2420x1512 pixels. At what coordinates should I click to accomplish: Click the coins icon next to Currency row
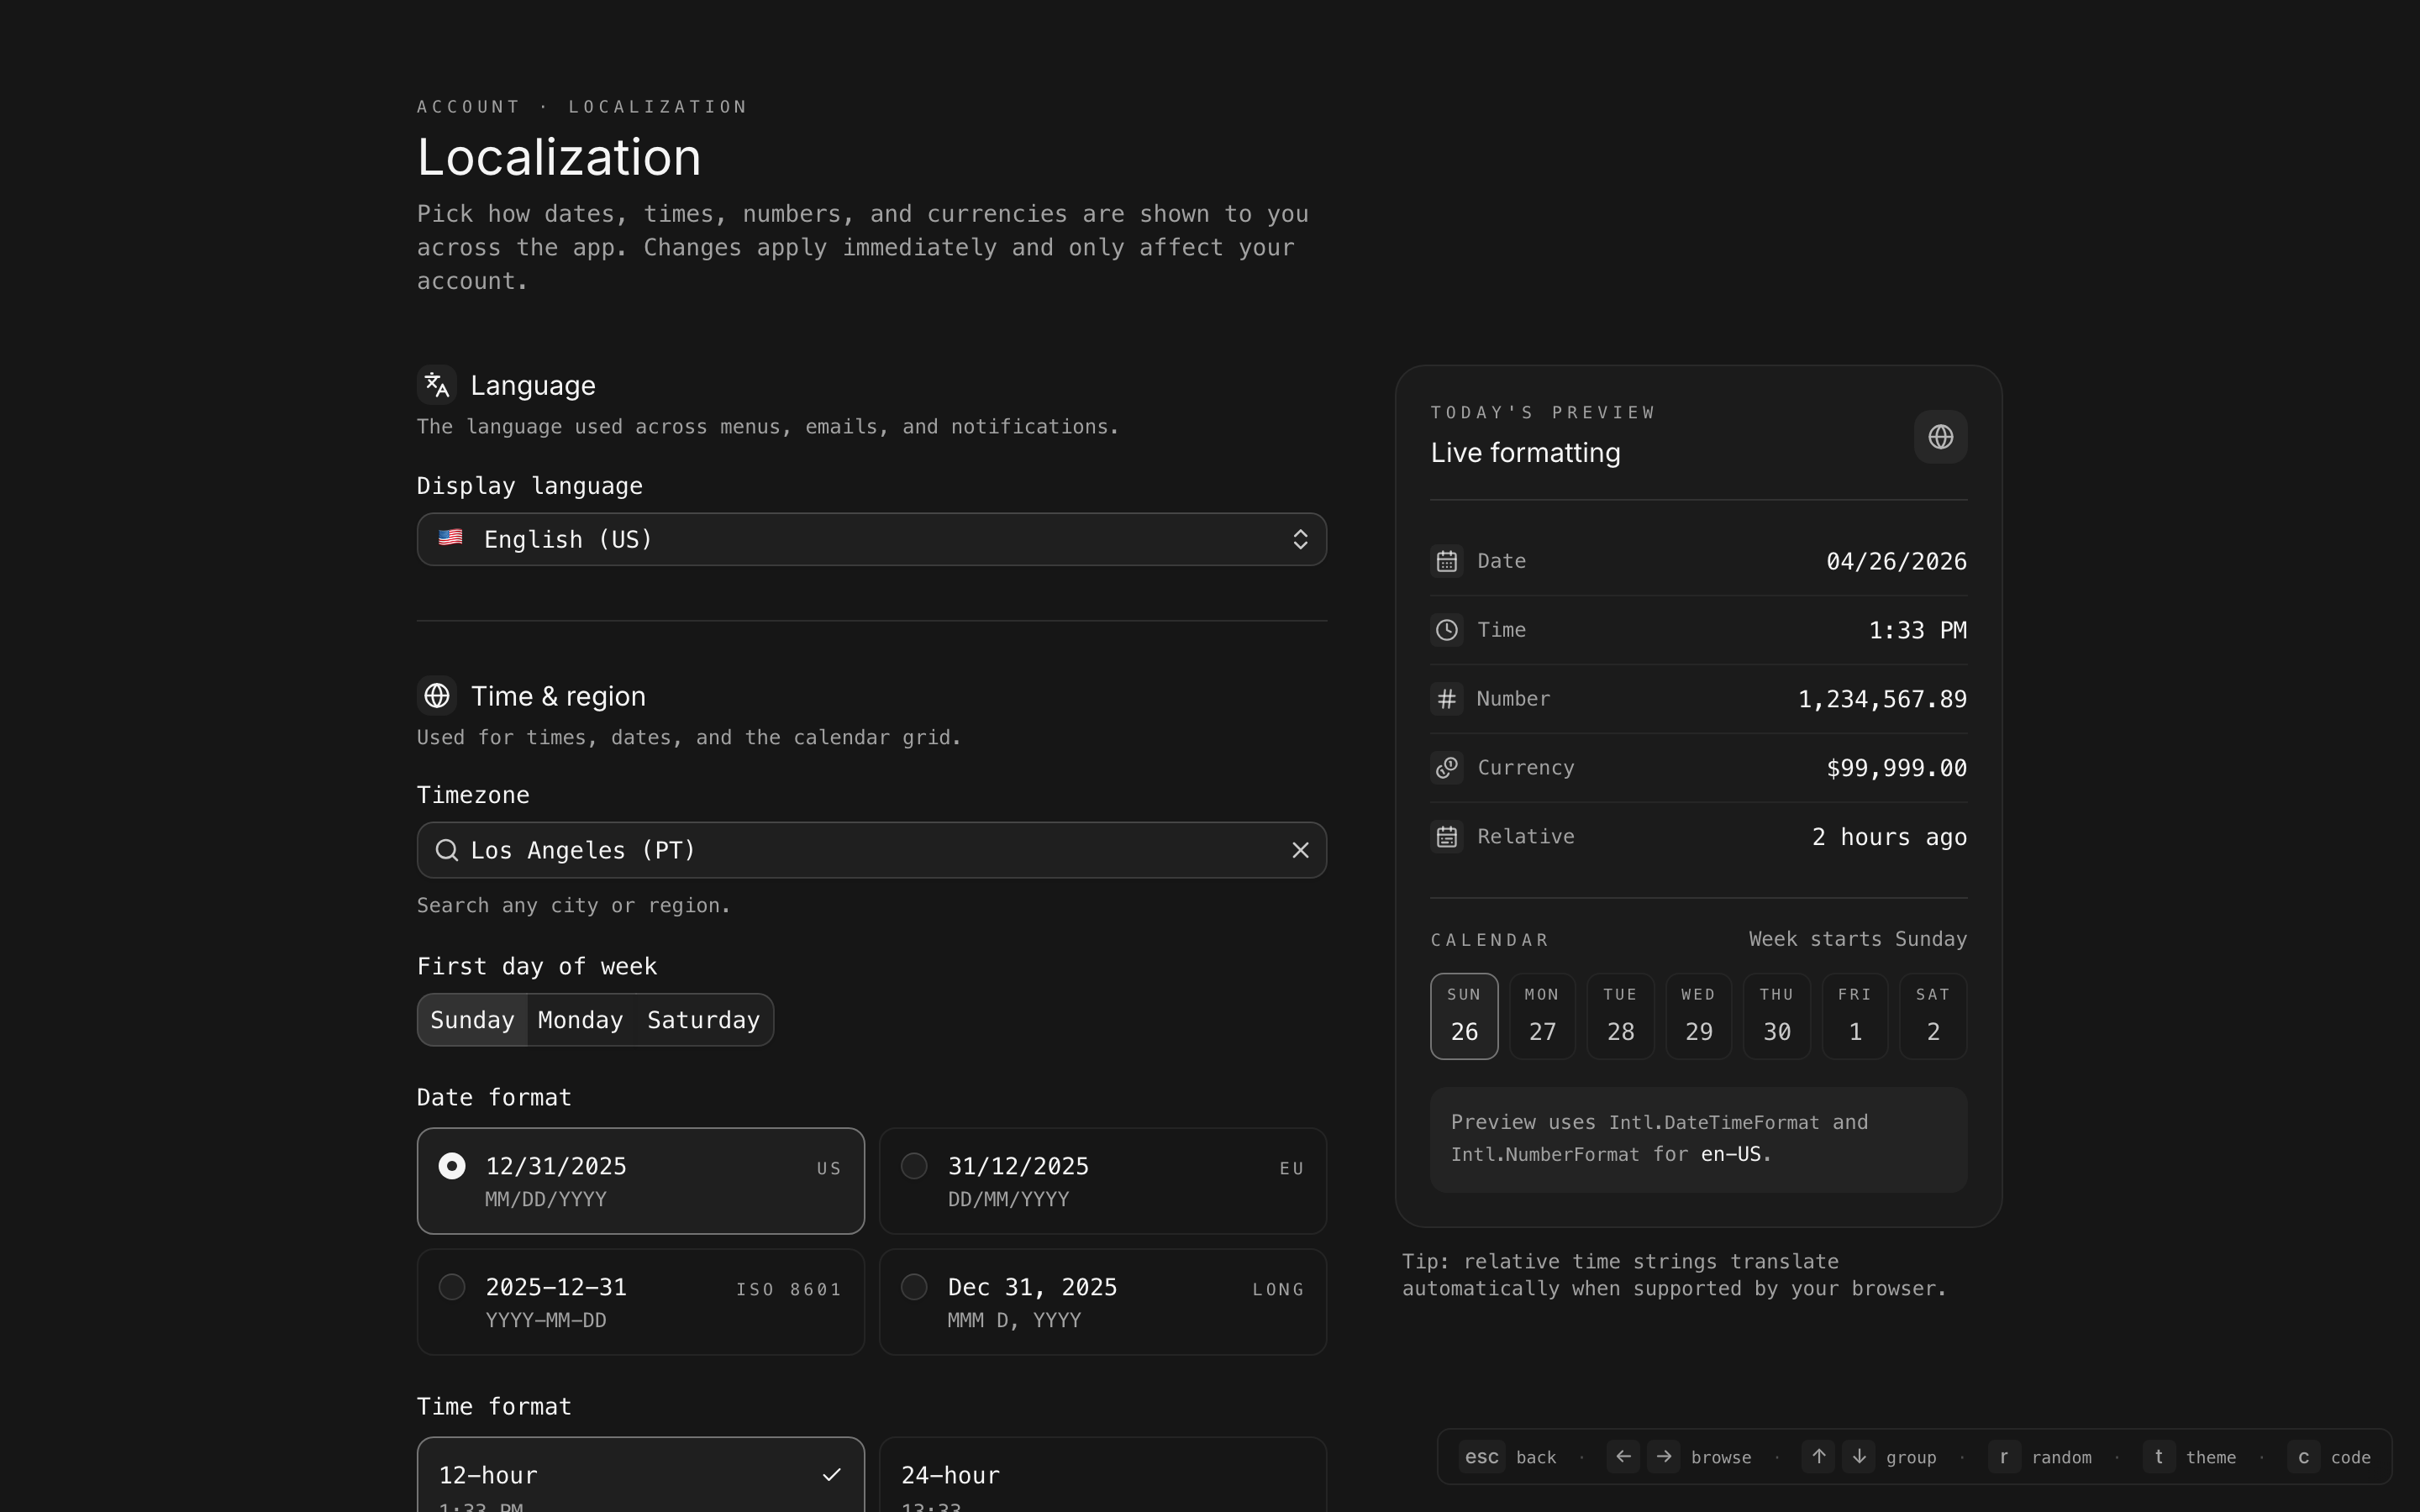tap(1446, 768)
